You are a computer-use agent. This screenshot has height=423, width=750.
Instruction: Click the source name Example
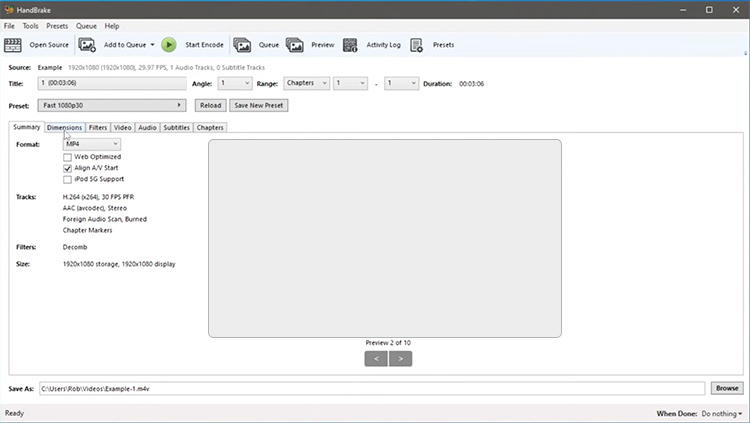pos(50,67)
